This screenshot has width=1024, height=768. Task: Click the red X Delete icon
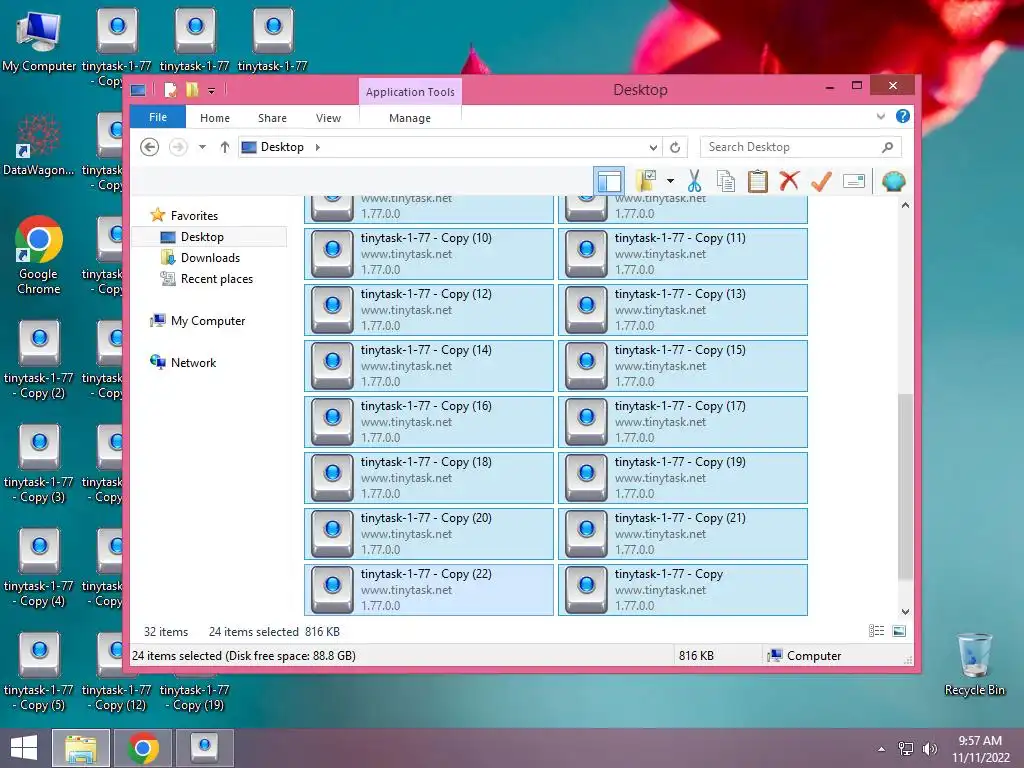pyautogui.click(x=790, y=181)
